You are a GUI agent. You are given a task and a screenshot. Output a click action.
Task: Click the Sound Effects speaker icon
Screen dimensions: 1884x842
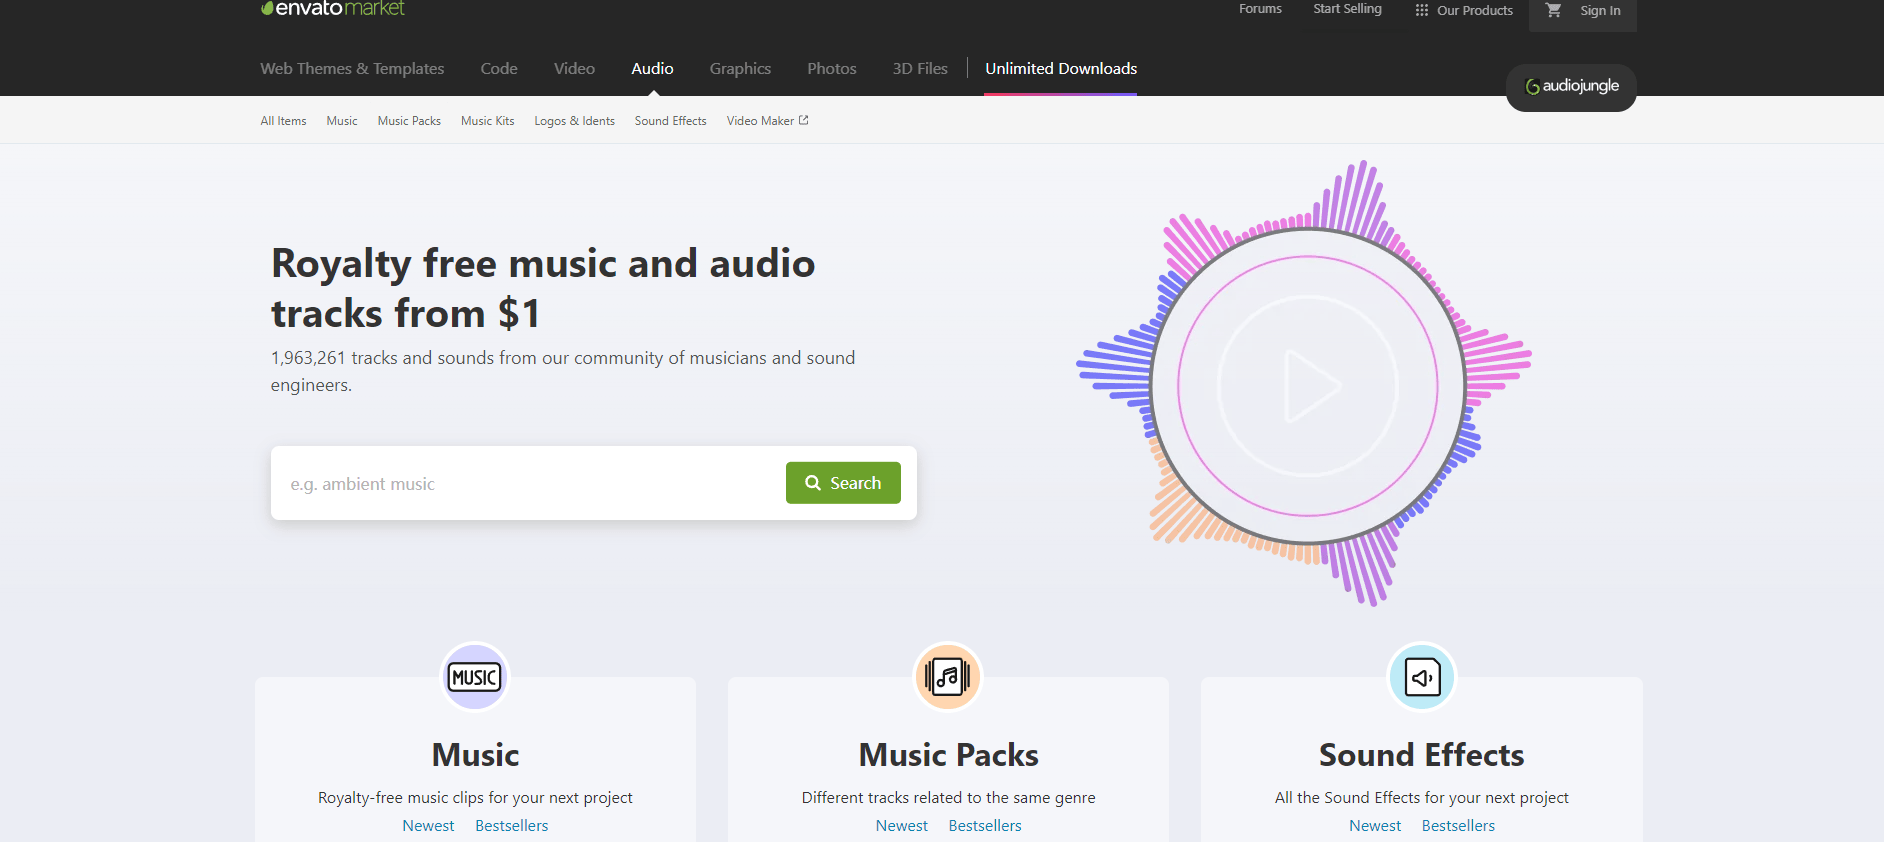[x=1421, y=677]
